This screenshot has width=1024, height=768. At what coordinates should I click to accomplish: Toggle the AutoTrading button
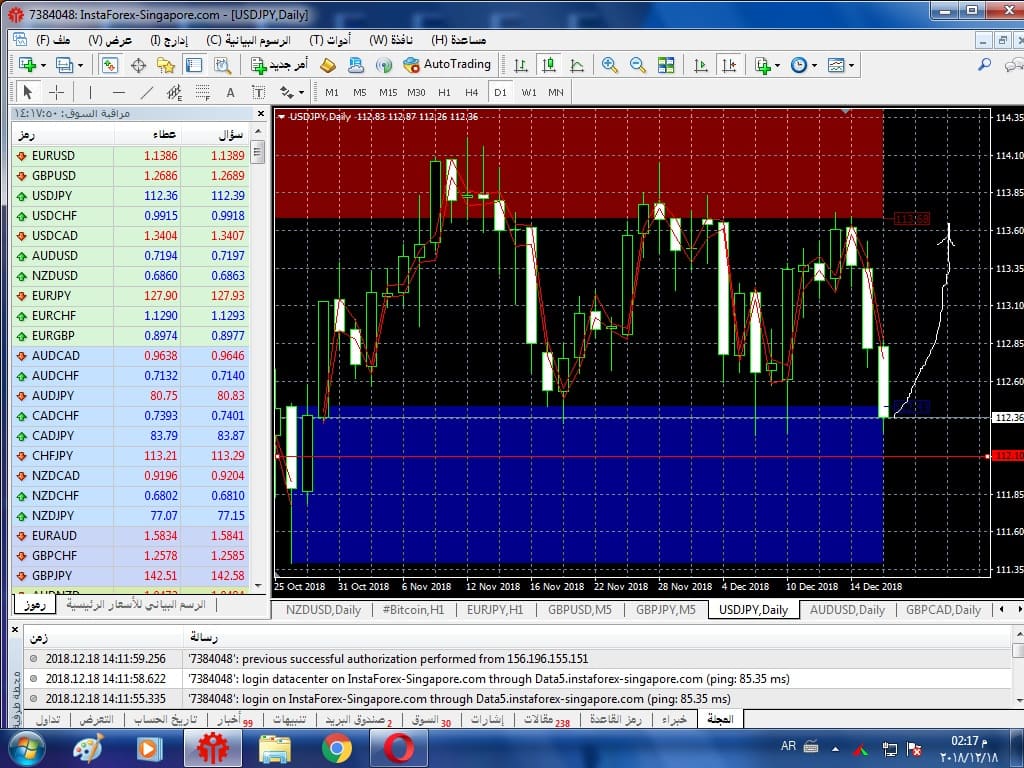[x=447, y=65]
